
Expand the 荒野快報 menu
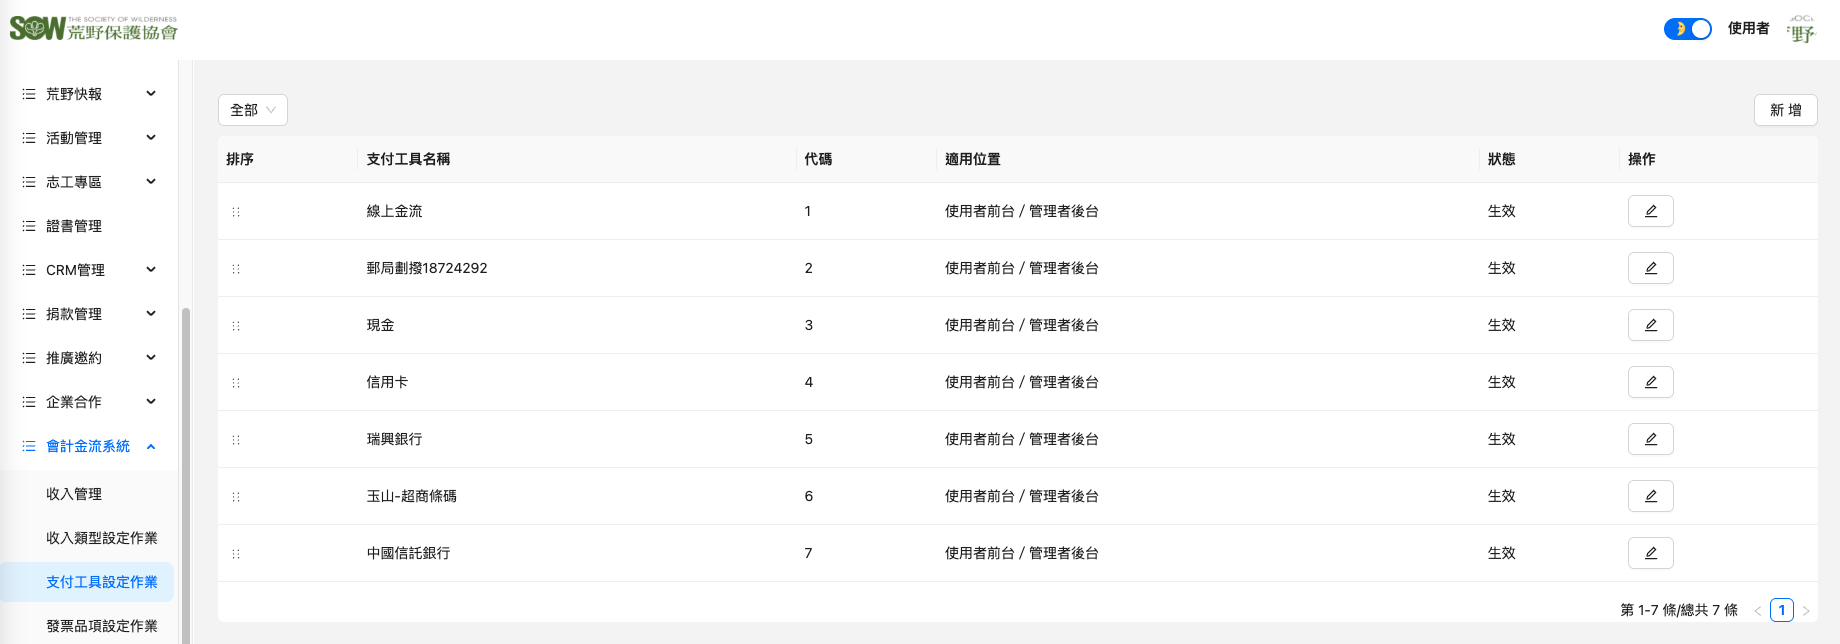coord(90,94)
